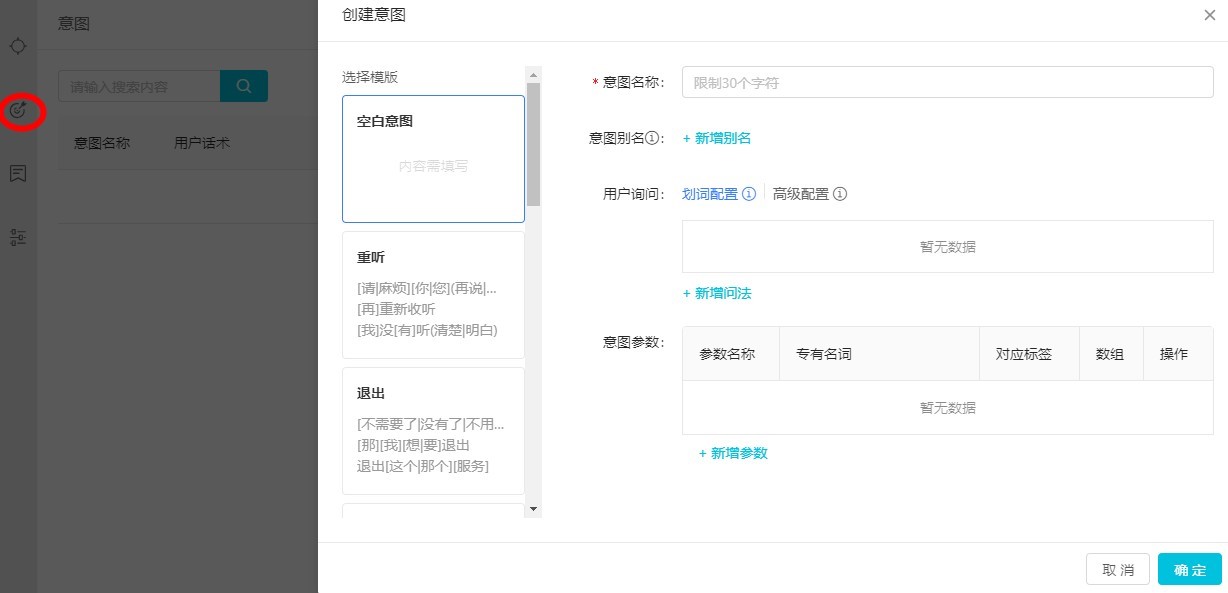Click 意图名称 column header in background list

102,143
